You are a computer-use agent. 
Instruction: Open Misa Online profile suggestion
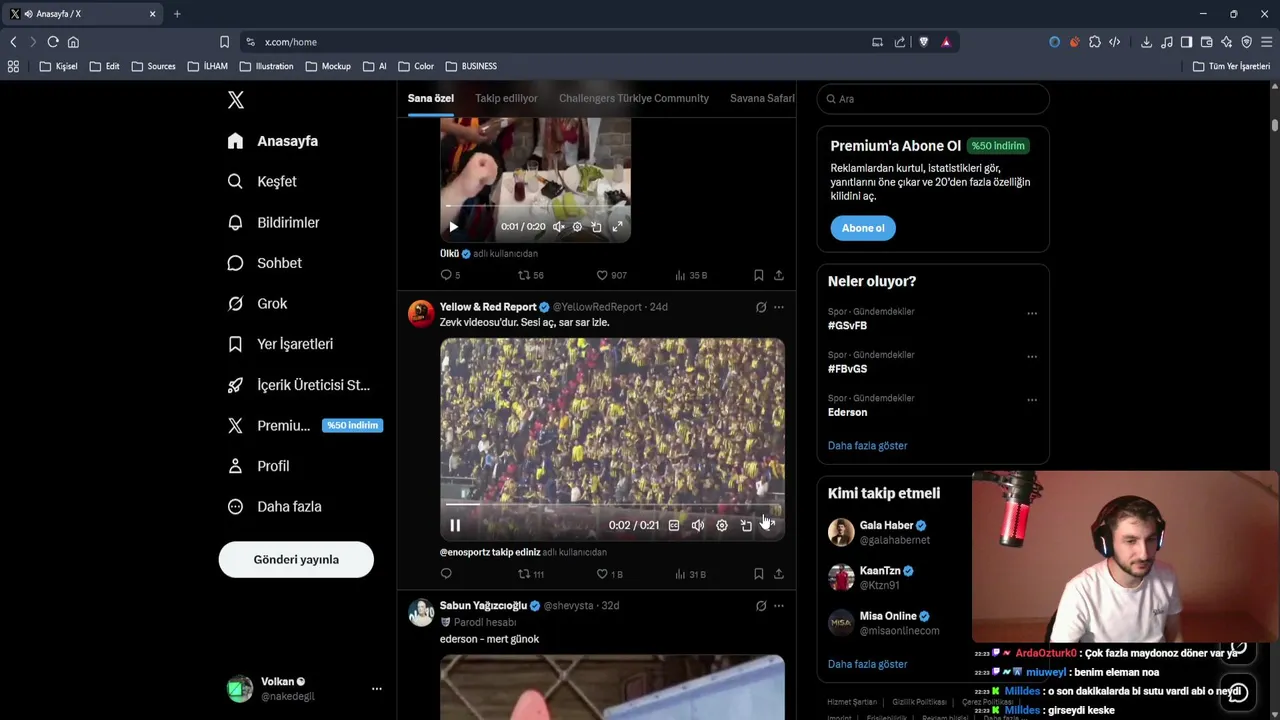click(888, 616)
